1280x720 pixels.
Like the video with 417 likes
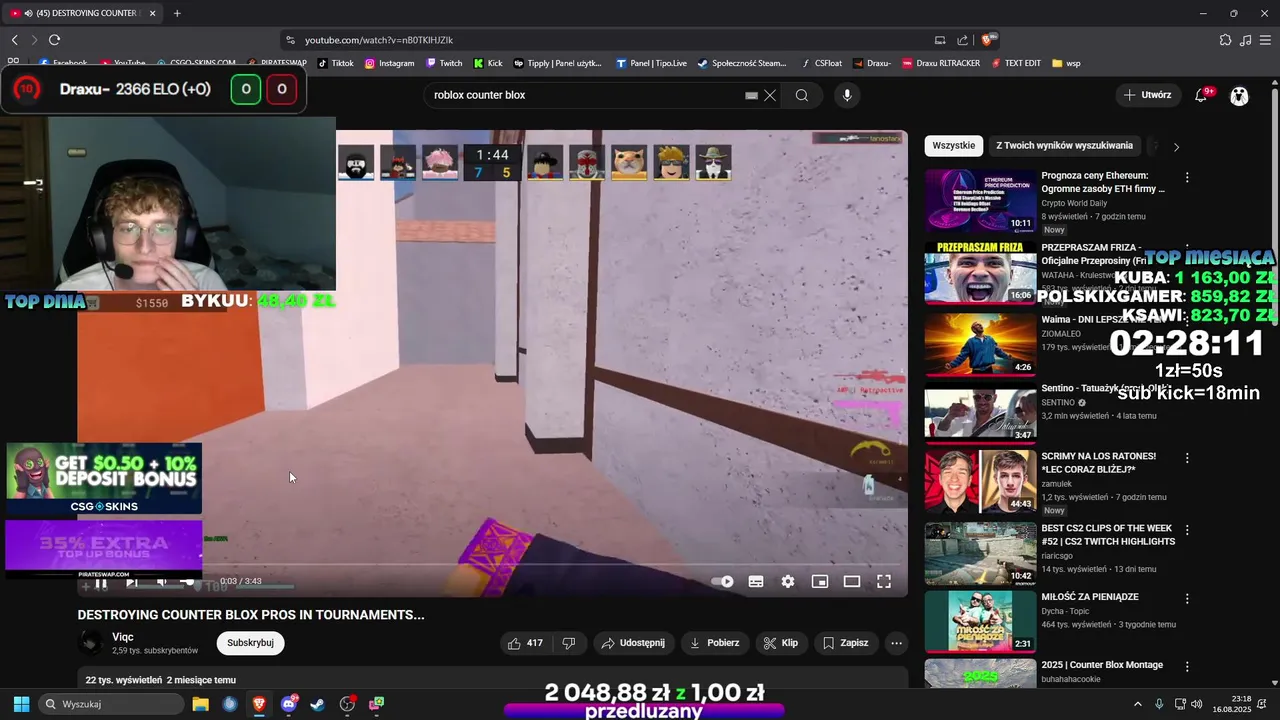click(x=525, y=643)
